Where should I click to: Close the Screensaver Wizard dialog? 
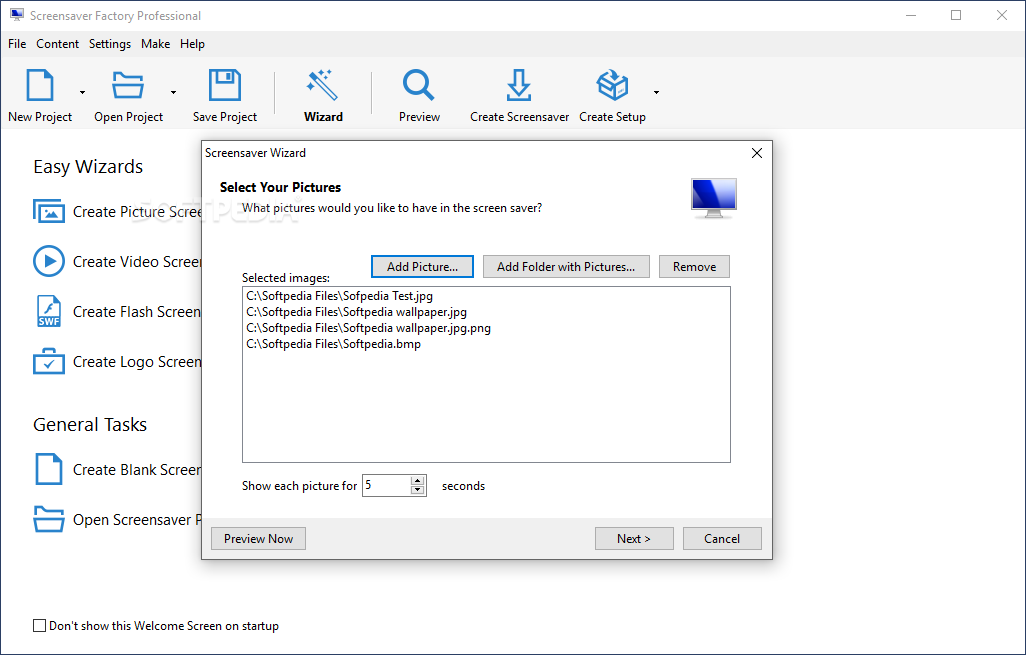(x=757, y=153)
